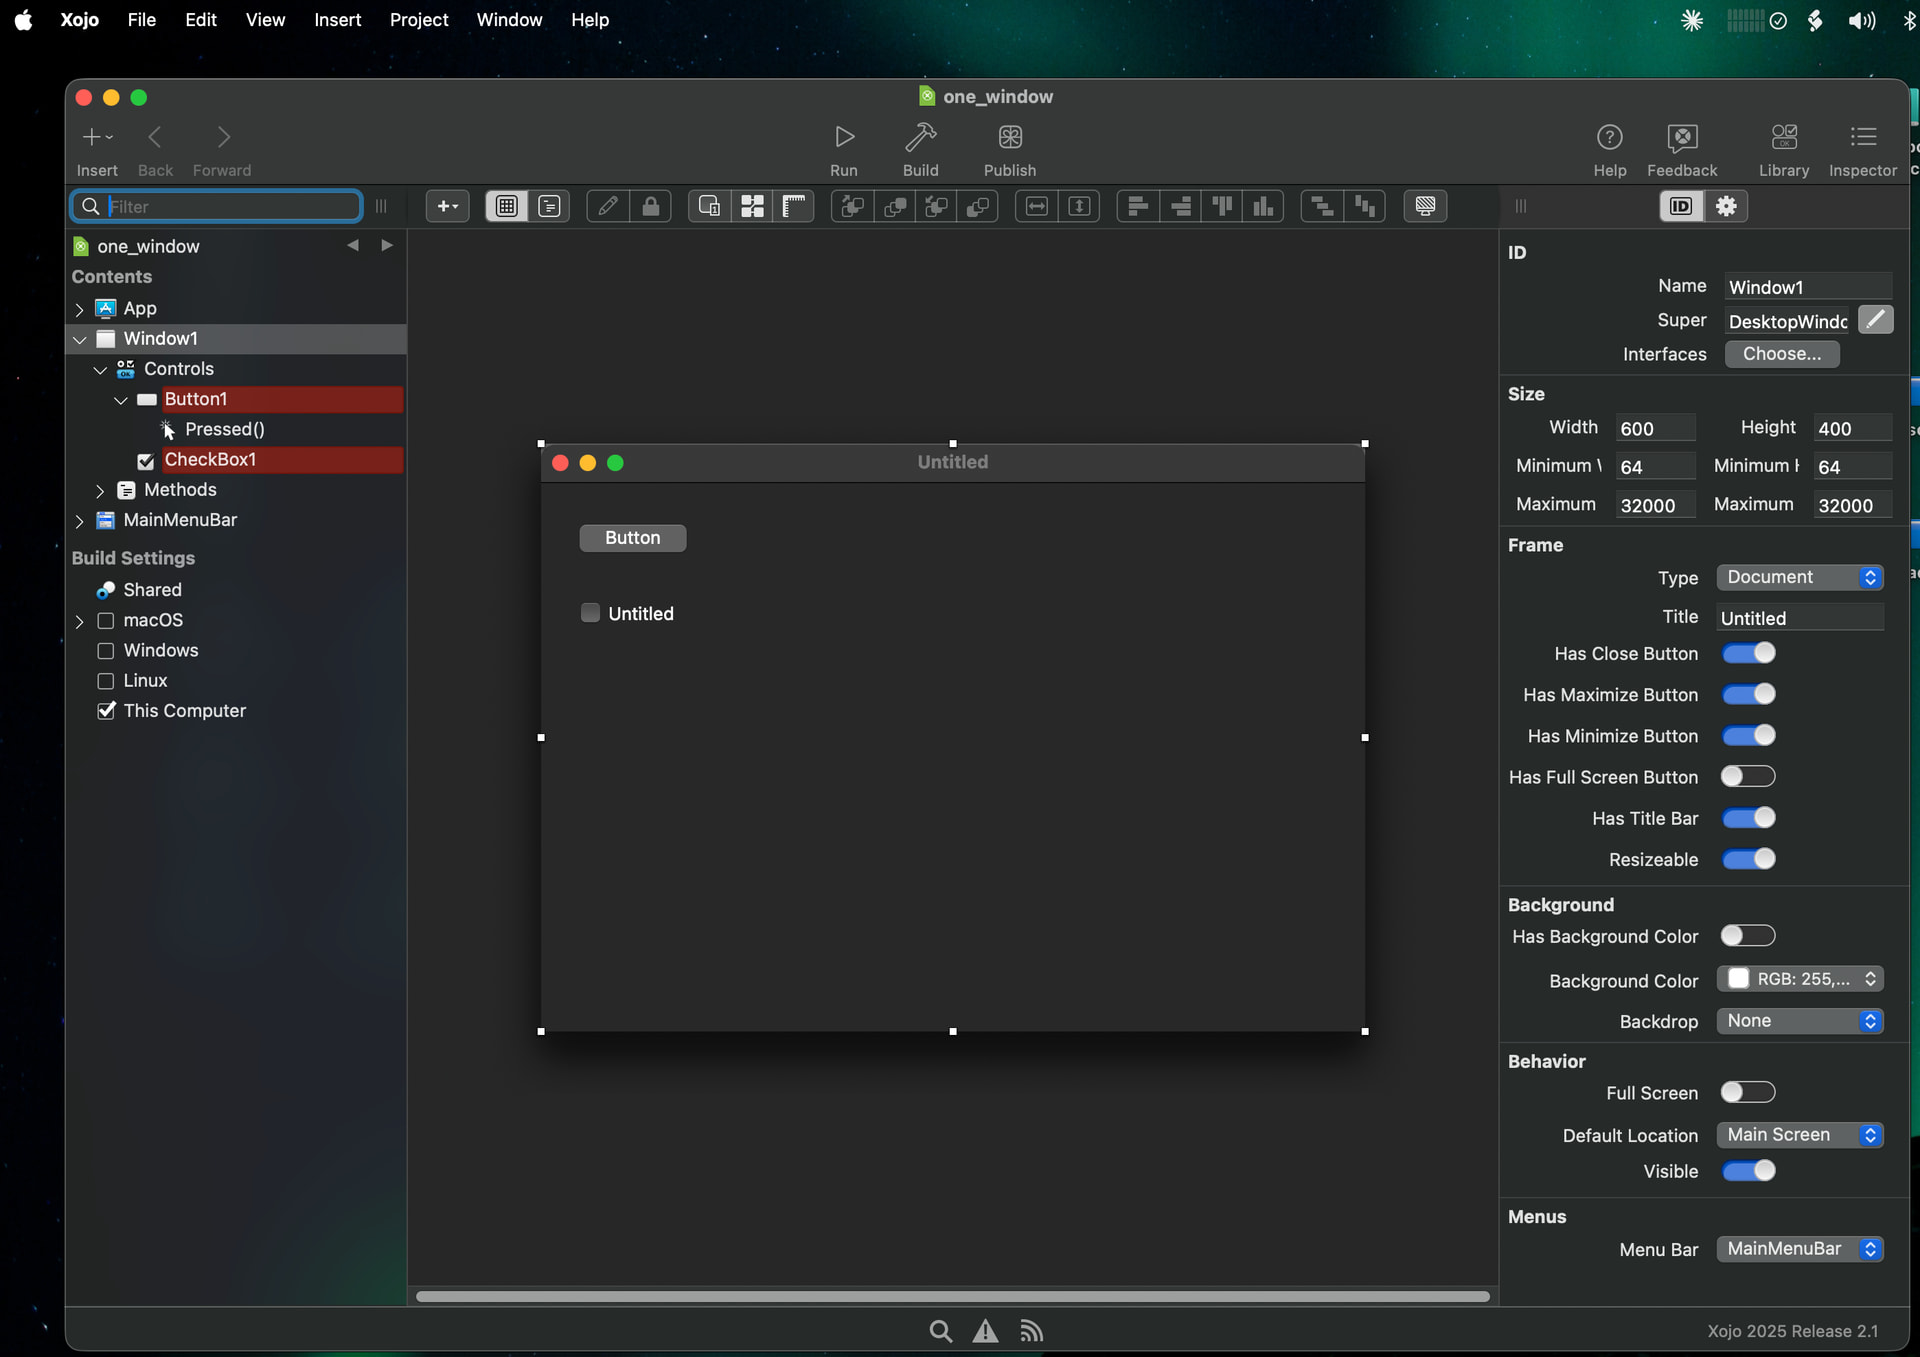The image size is (1920, 1357).
Task: Toggle Has Maximize Button switch
Action: [1748, 694]
